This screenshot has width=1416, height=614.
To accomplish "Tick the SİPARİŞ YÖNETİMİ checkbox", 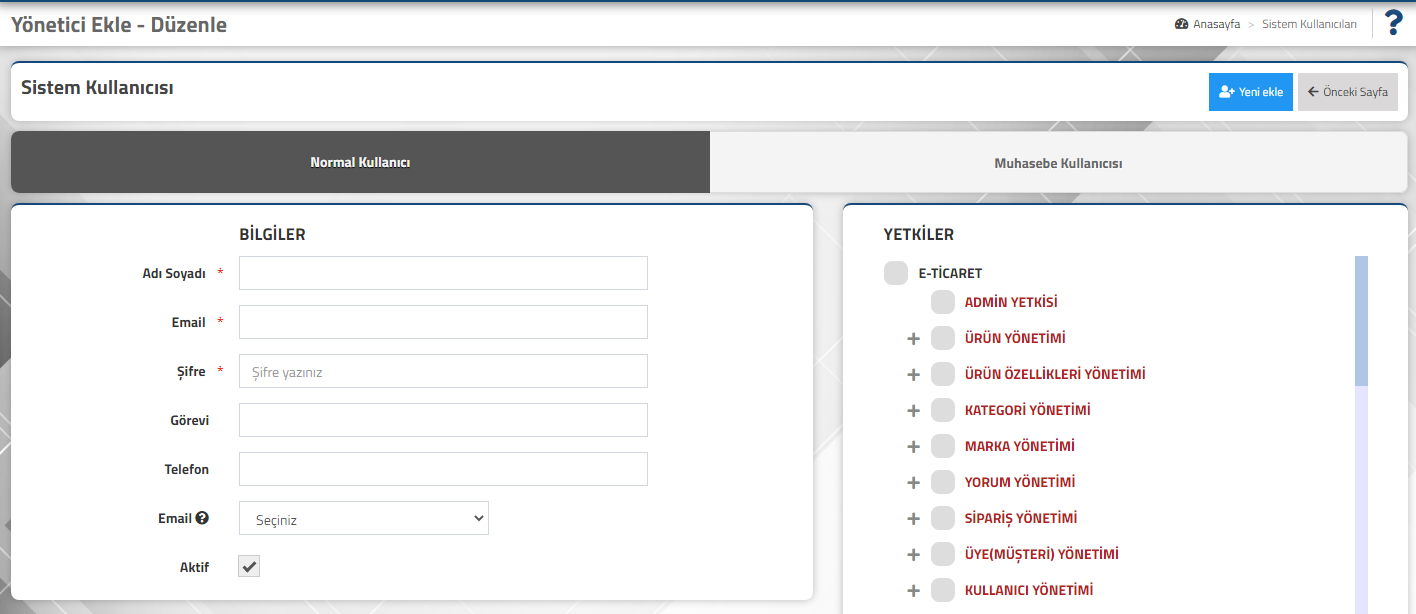I will tap(943, 518).
